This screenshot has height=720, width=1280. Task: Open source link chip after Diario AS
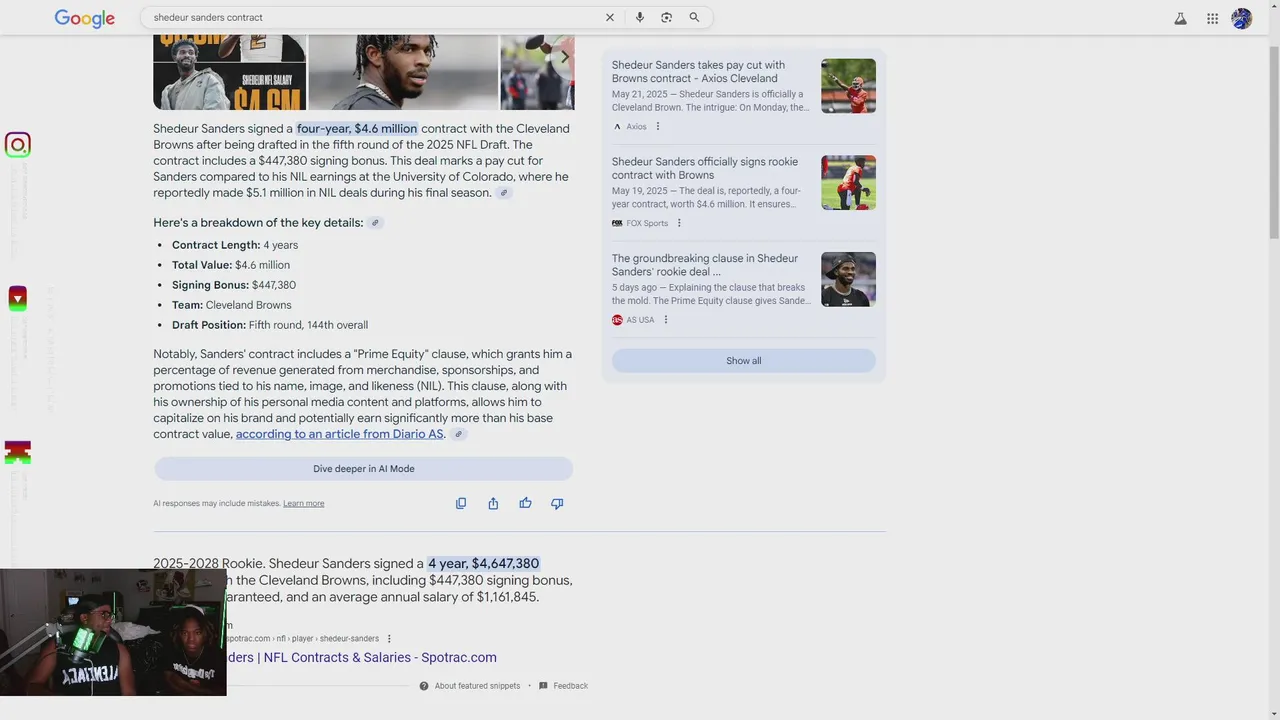coord(458,434)
